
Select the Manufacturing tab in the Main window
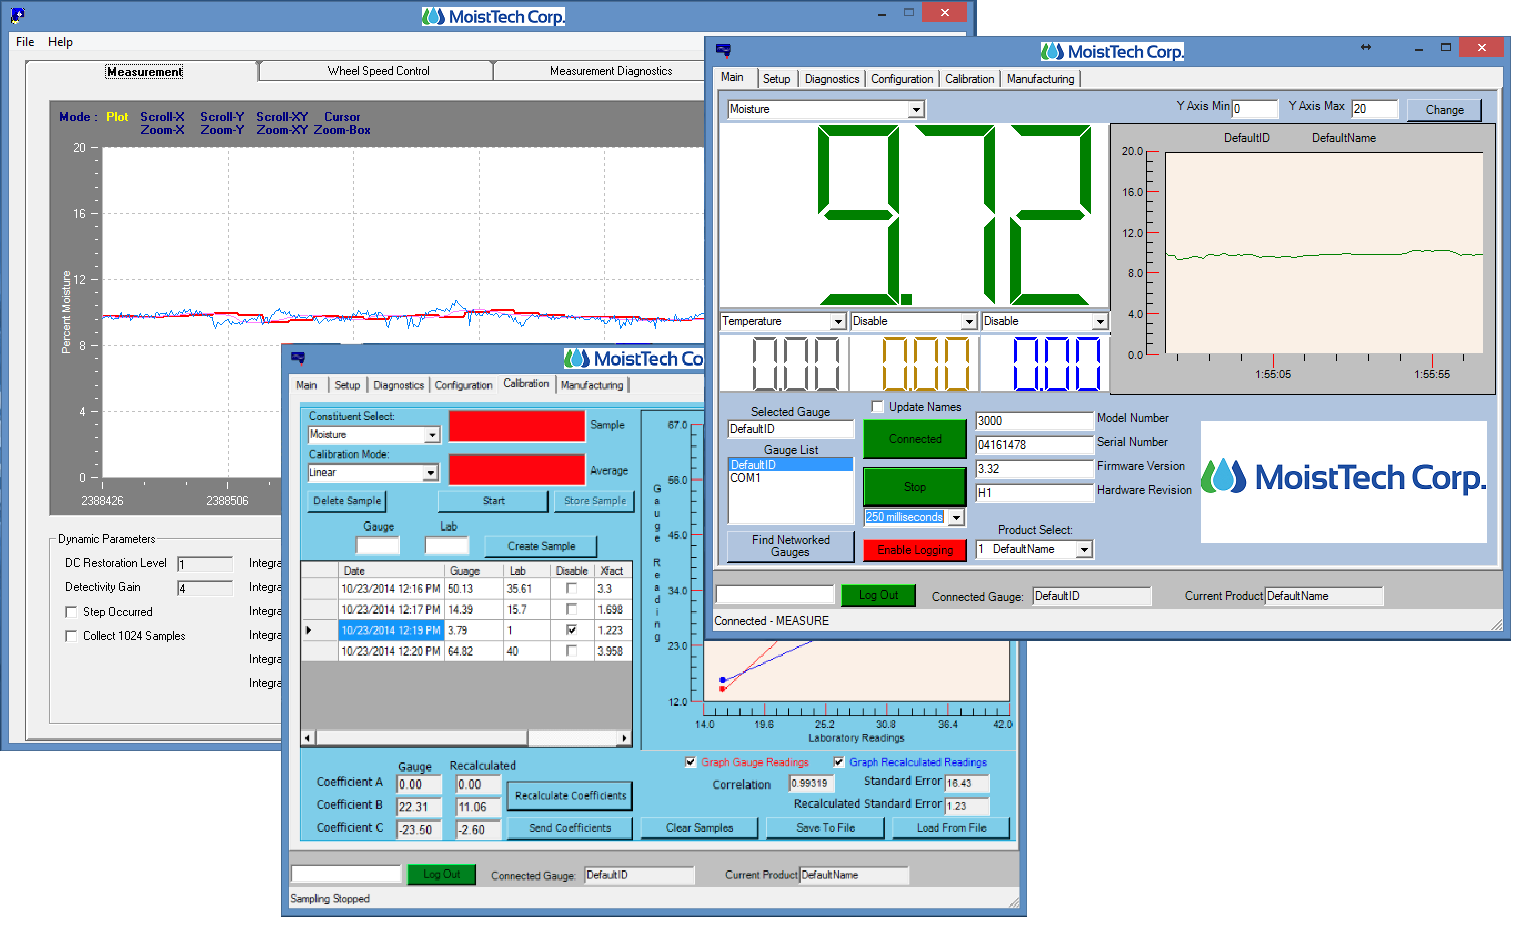click(1040, 79)
